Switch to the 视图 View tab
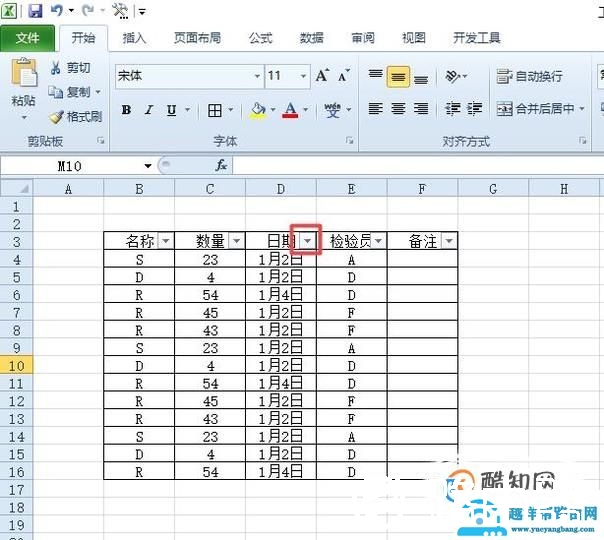The width and height of the screenshot is (604, 540). 414,38
